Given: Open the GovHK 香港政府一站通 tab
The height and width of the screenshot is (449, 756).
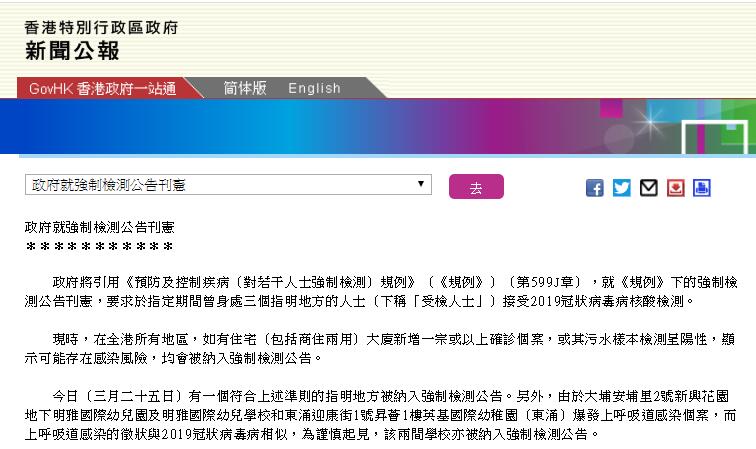Looking at the screenshot, I should pos(102,88).
